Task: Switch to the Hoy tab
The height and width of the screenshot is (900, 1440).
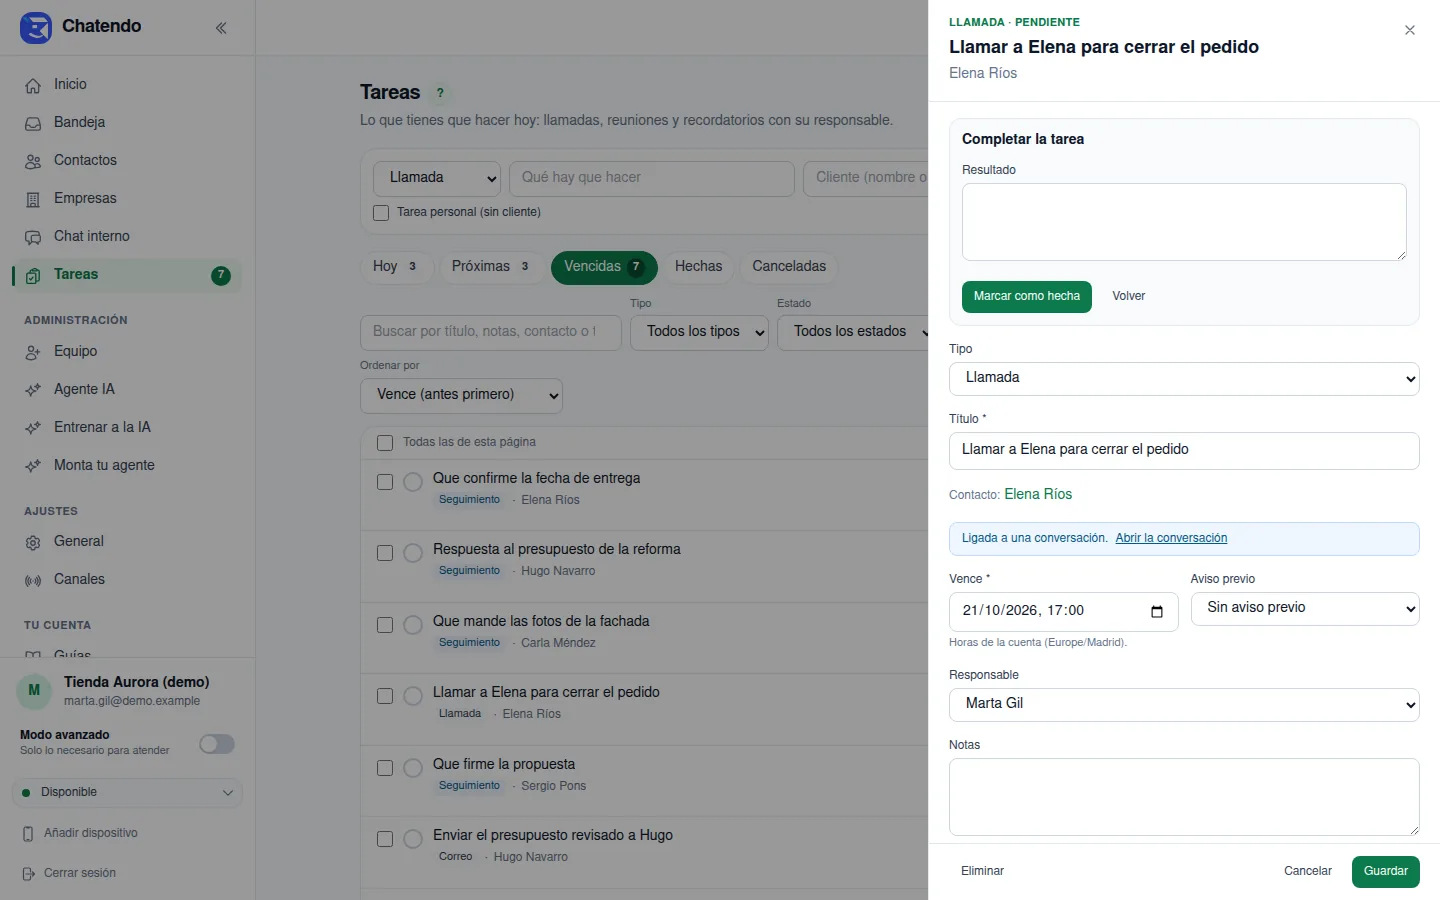Action: click(x=397, y=267)
